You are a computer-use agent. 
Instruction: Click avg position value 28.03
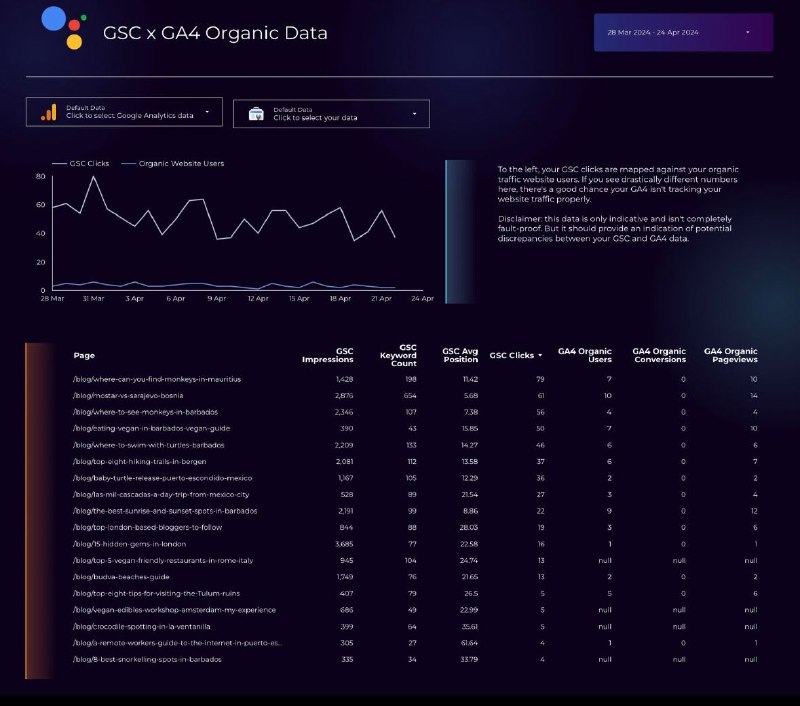click(x=469, y=527)
